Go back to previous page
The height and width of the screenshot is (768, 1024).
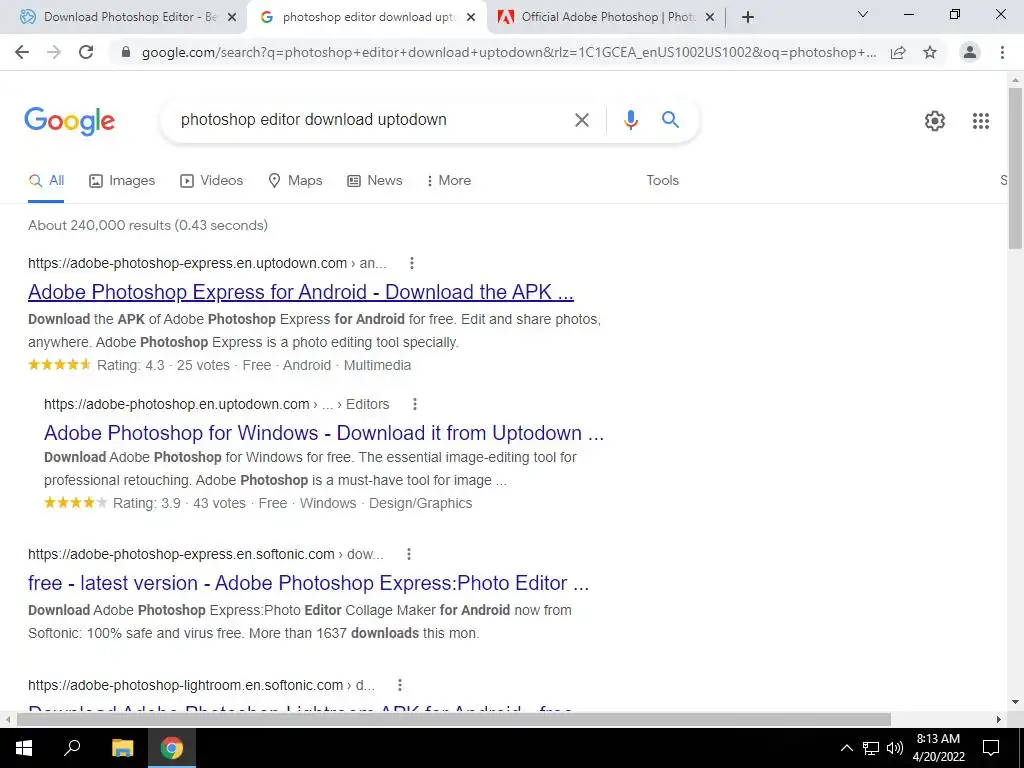(22, 52)
